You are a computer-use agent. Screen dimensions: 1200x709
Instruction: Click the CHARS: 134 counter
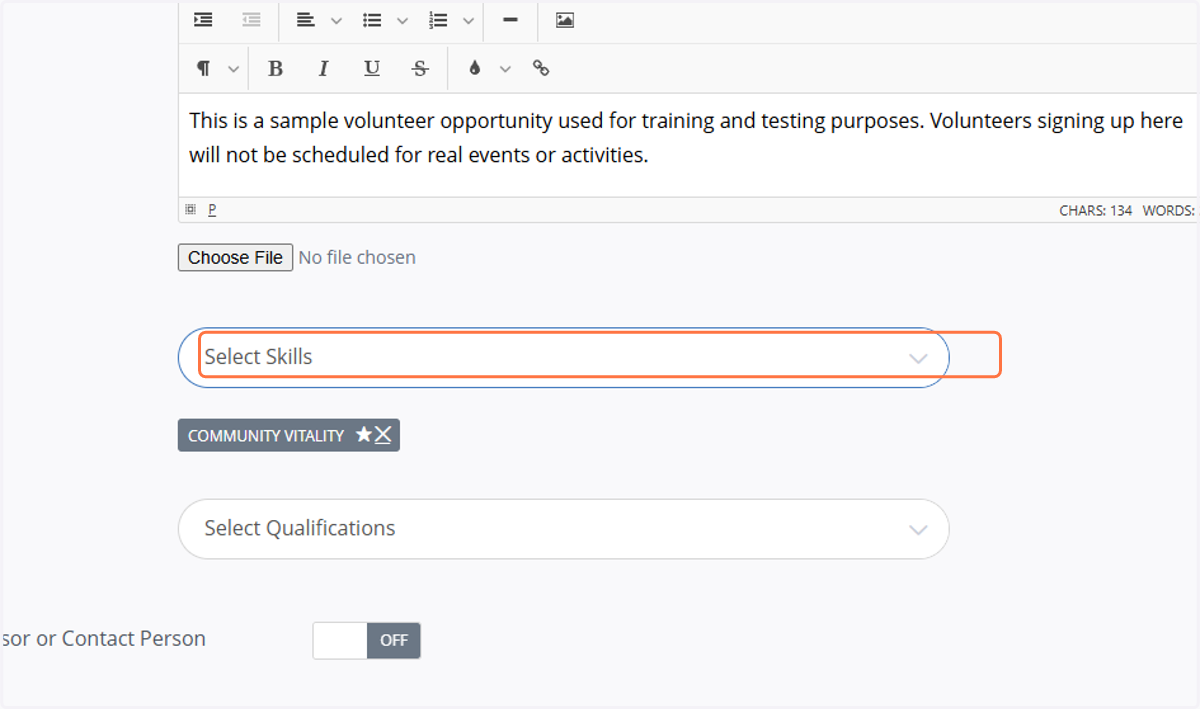pos(1096,210)
